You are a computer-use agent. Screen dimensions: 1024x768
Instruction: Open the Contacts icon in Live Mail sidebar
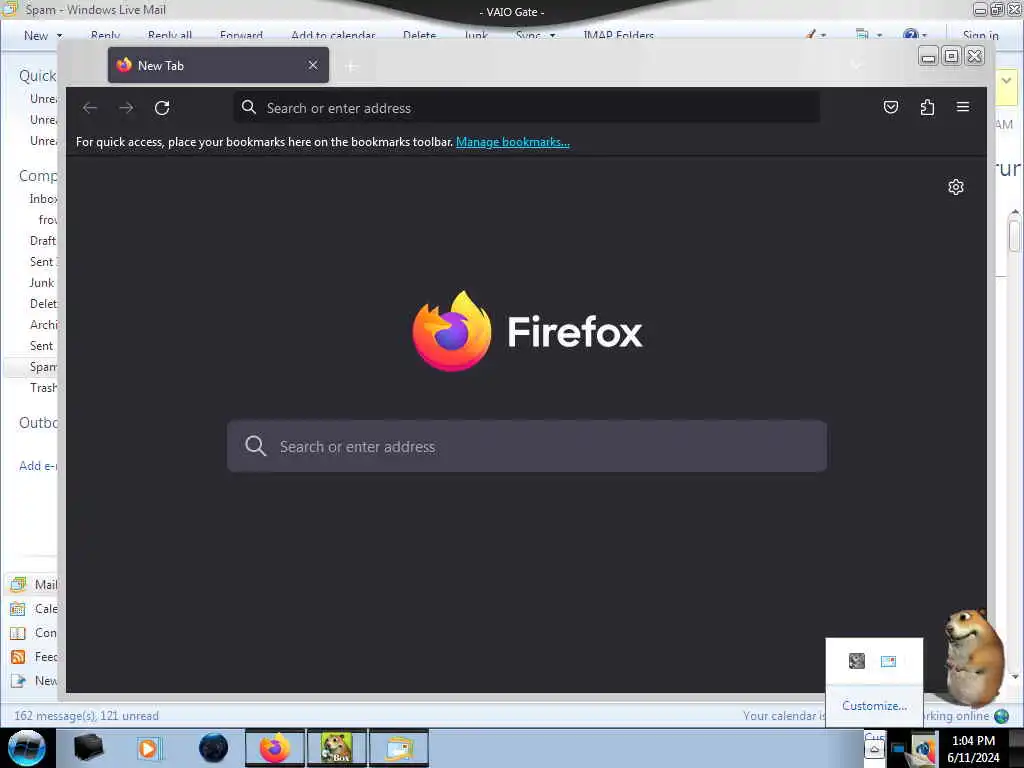click(x=18, y=633)
